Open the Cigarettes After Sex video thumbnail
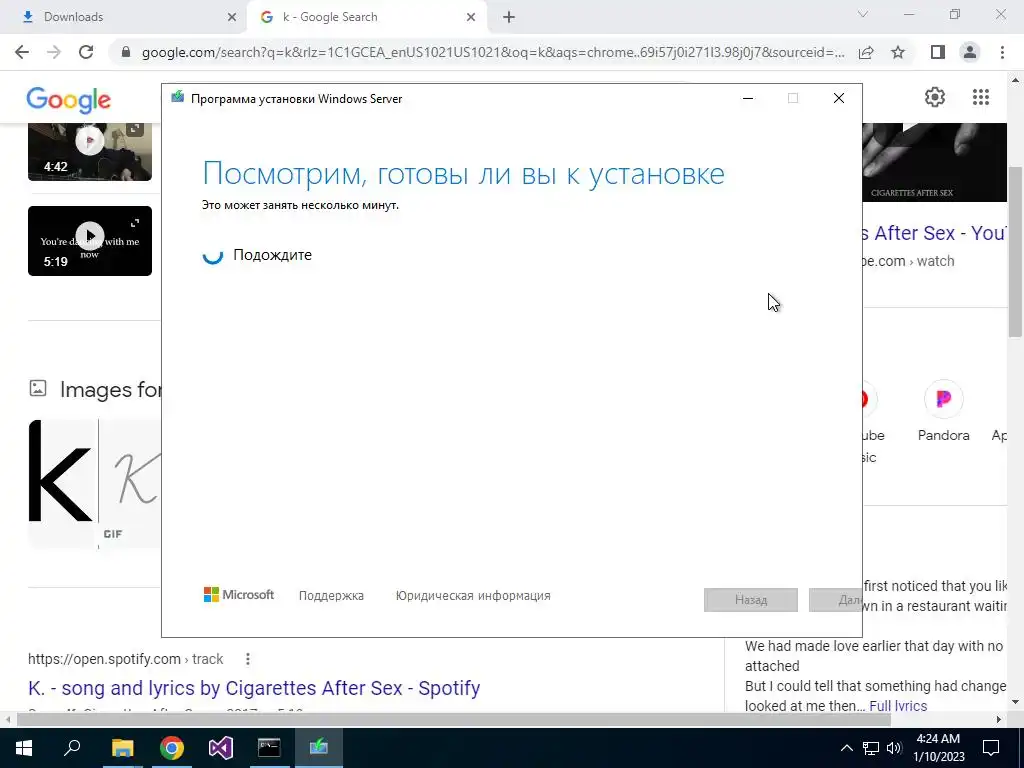1024x768 pixels. click(935, 162)
